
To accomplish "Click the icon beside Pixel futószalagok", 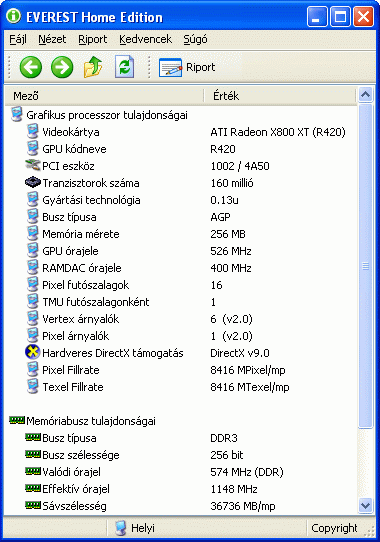I will [x=33, y=284].
